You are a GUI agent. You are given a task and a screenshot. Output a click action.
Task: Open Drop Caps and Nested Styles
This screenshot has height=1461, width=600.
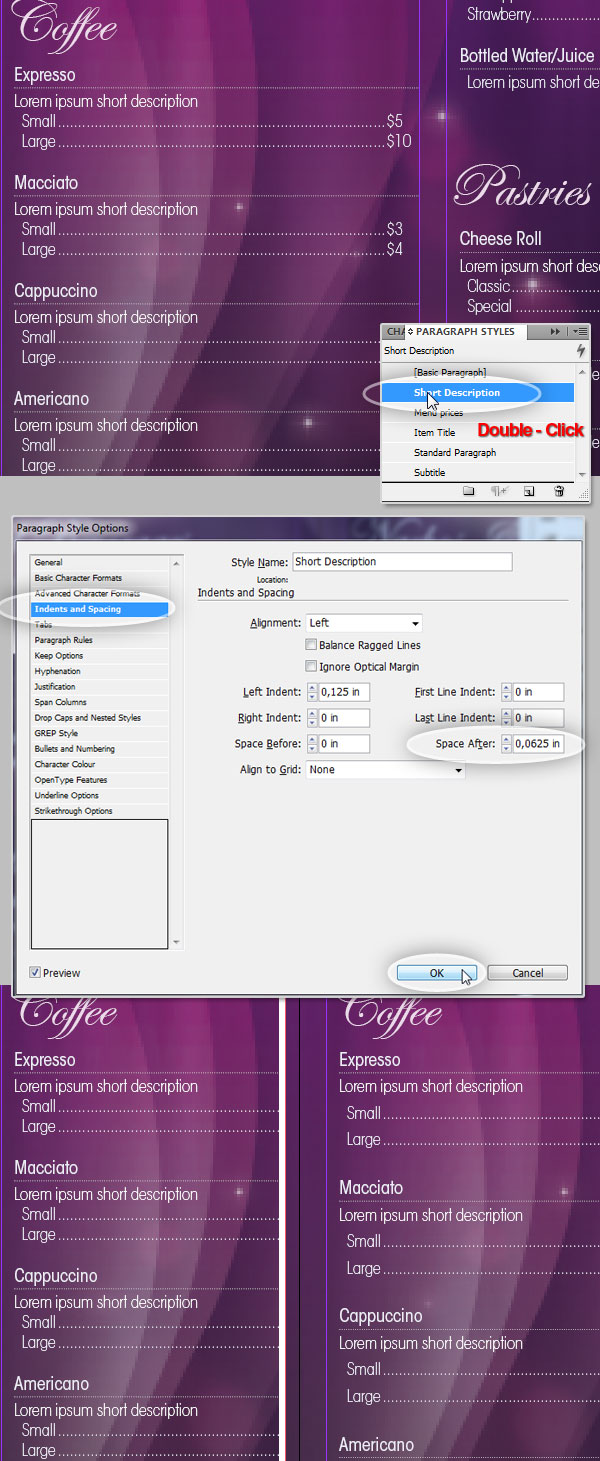pos(100,717)
